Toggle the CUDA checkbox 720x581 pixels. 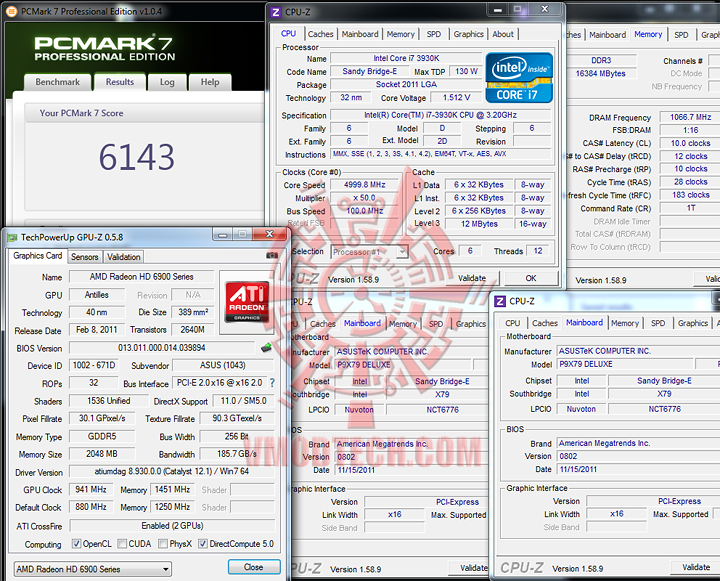tap(122, 544)
